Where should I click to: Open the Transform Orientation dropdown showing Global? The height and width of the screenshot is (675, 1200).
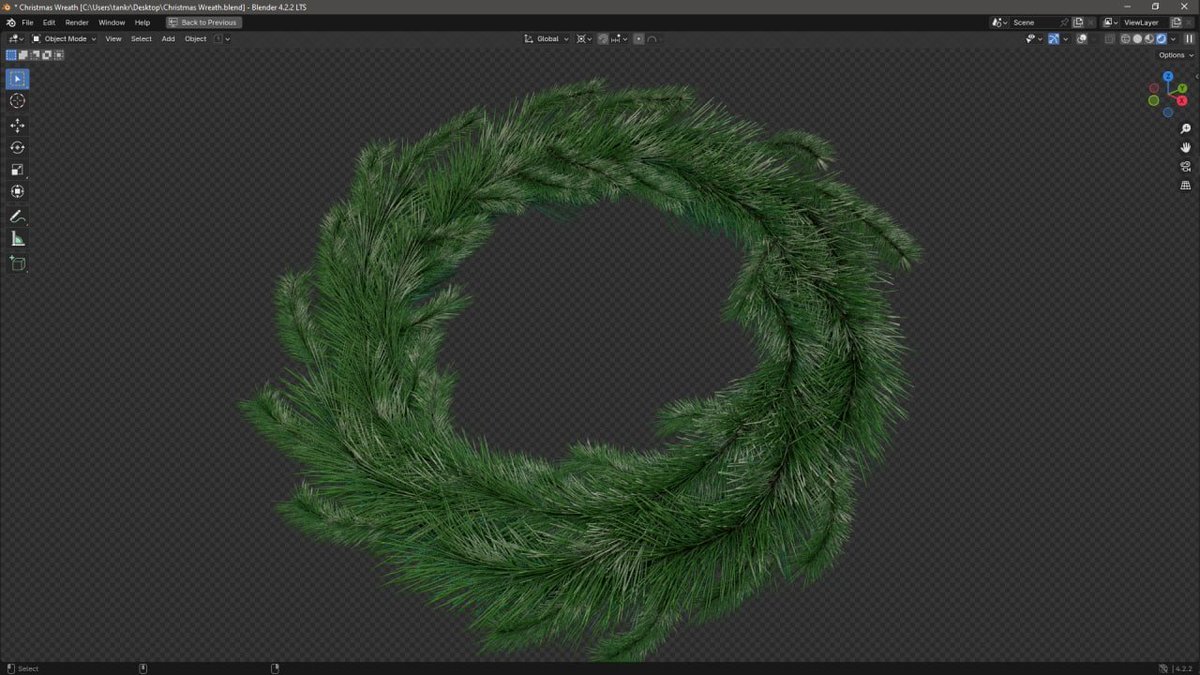pyautogui.click(x=546, y=38)
